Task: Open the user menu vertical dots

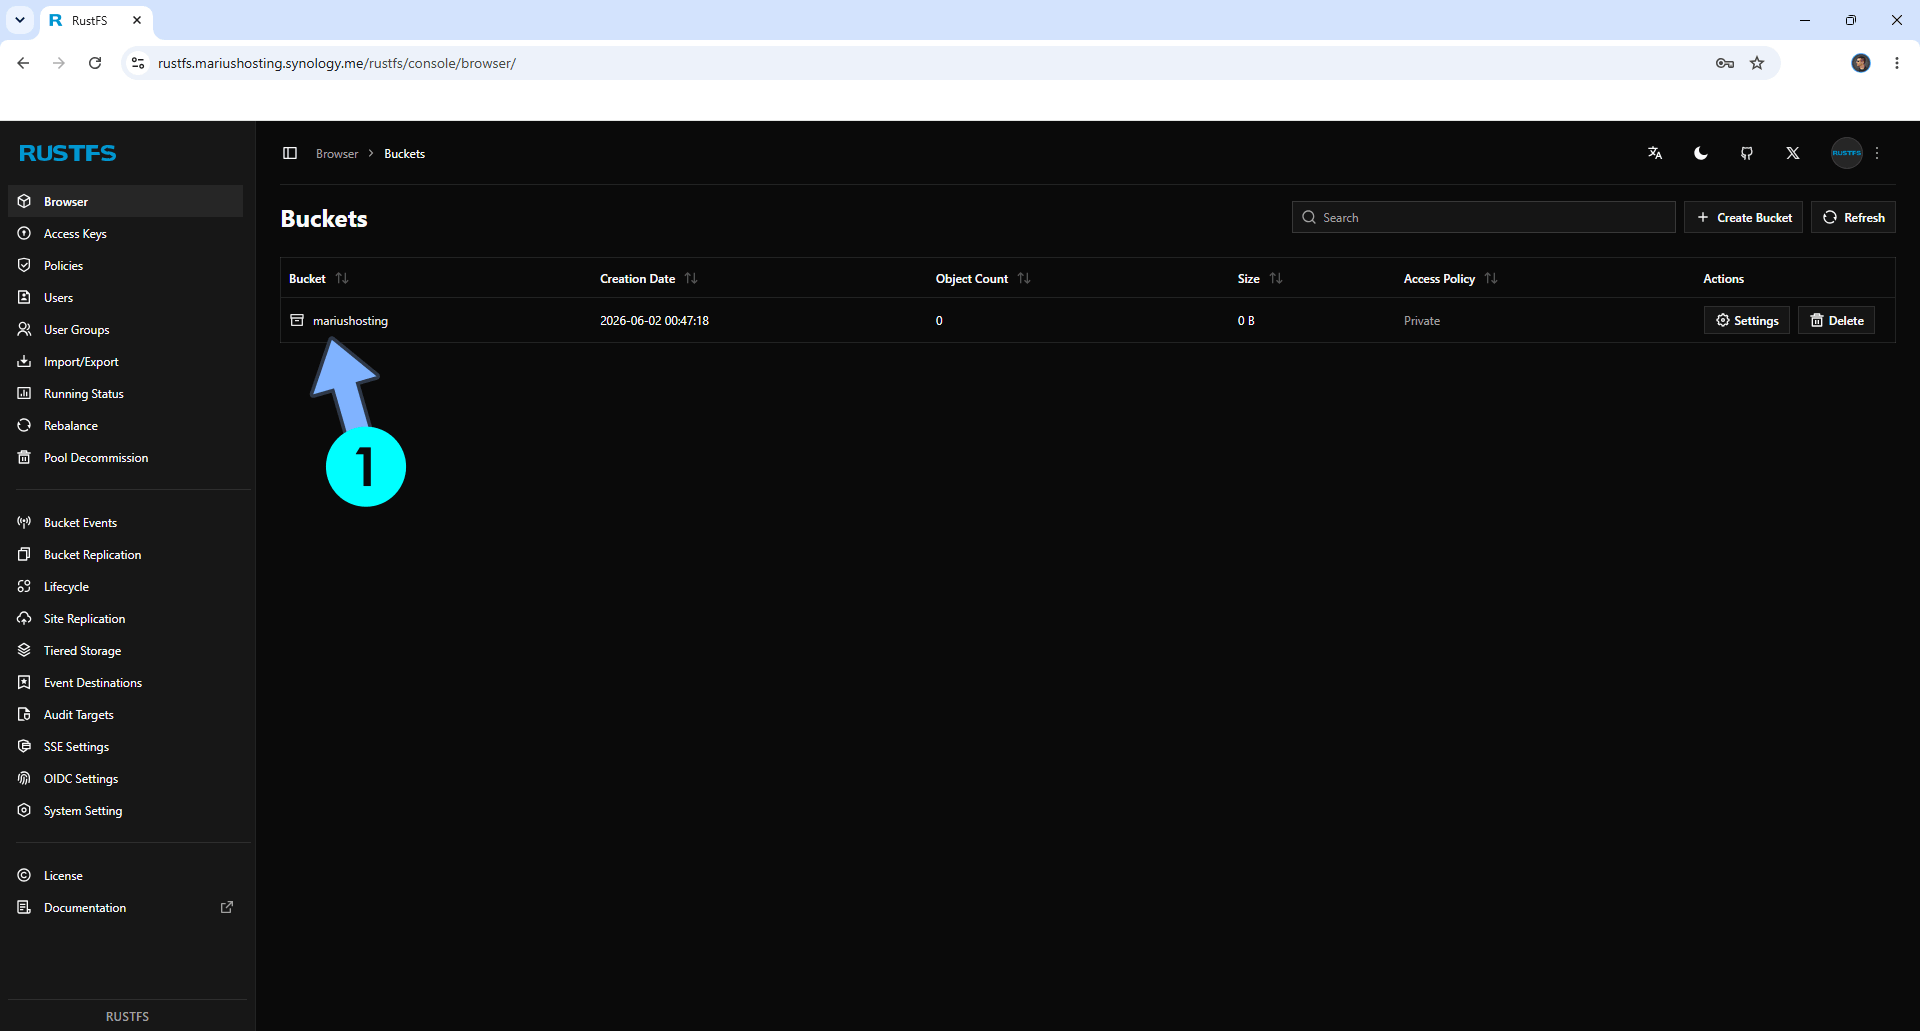Action: point(1877,153)
